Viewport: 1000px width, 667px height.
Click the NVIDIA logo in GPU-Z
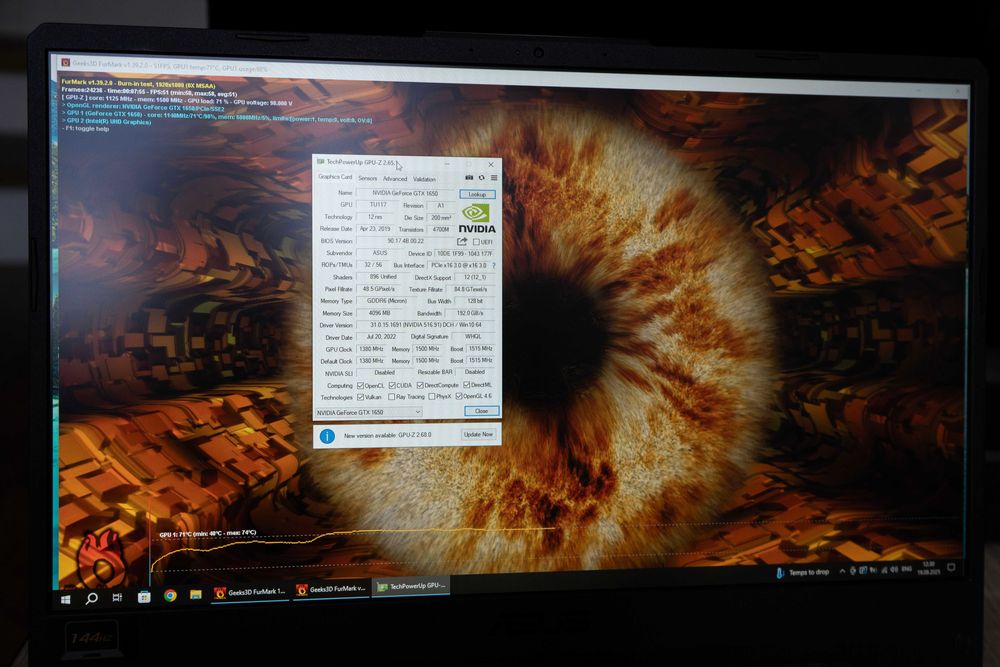coord(477,219)
